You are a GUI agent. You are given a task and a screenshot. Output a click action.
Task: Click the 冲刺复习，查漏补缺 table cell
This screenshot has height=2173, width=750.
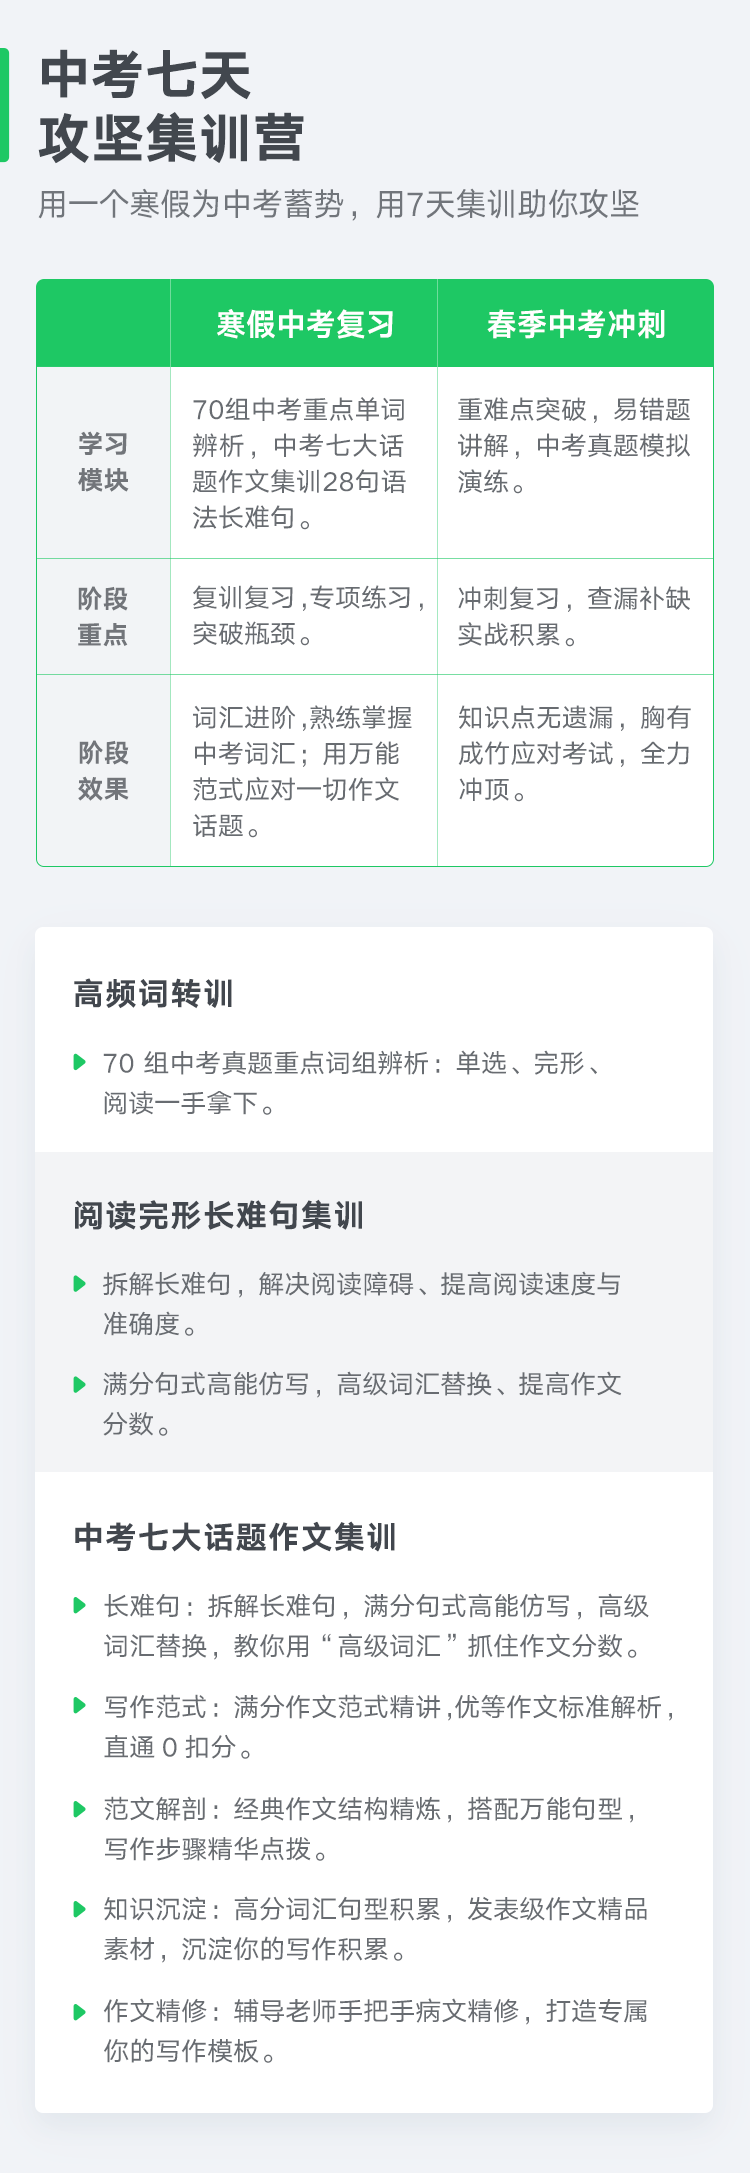pyautogui.click(x=575, y=616)
